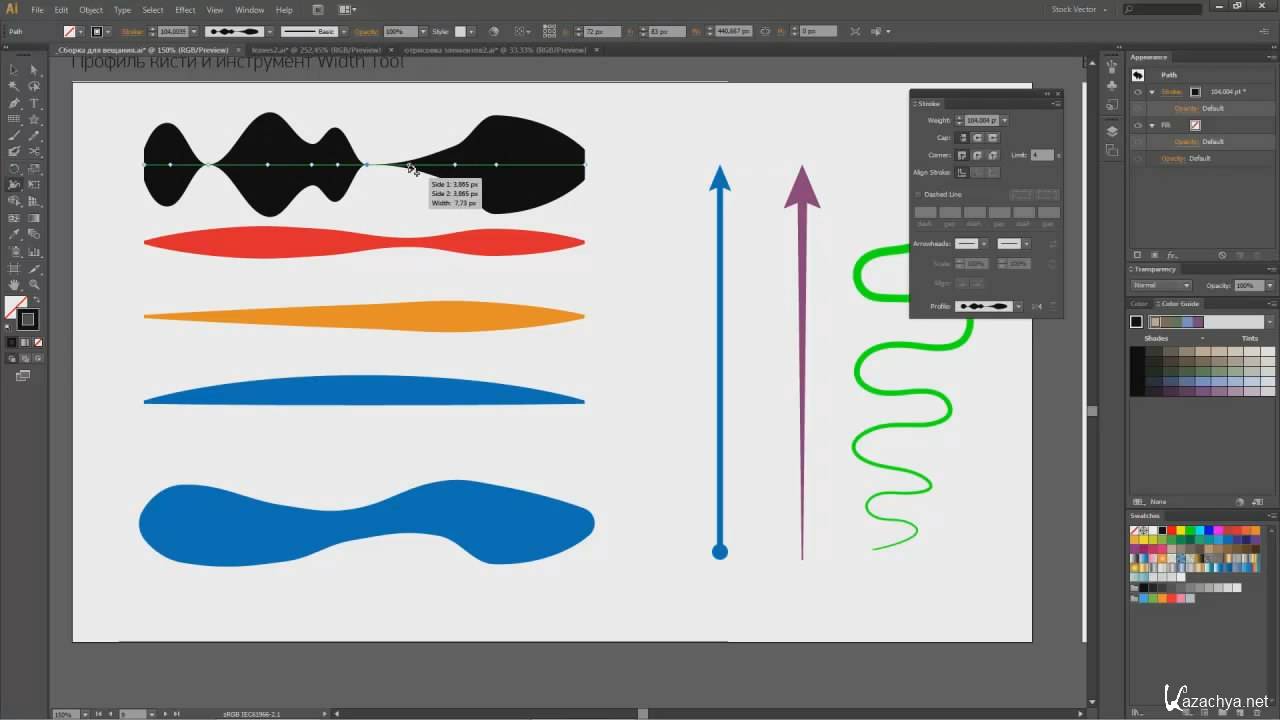Flip the width profile along the stroke

[1036, 306]
